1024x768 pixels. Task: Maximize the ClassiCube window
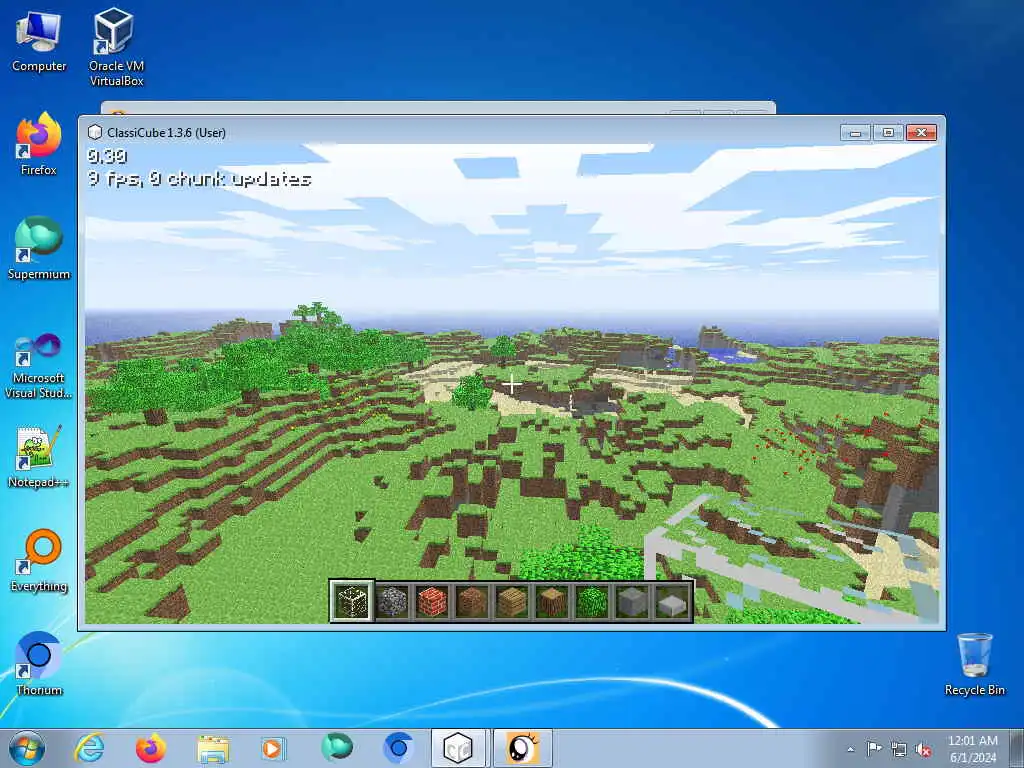(x=888, y=133)
